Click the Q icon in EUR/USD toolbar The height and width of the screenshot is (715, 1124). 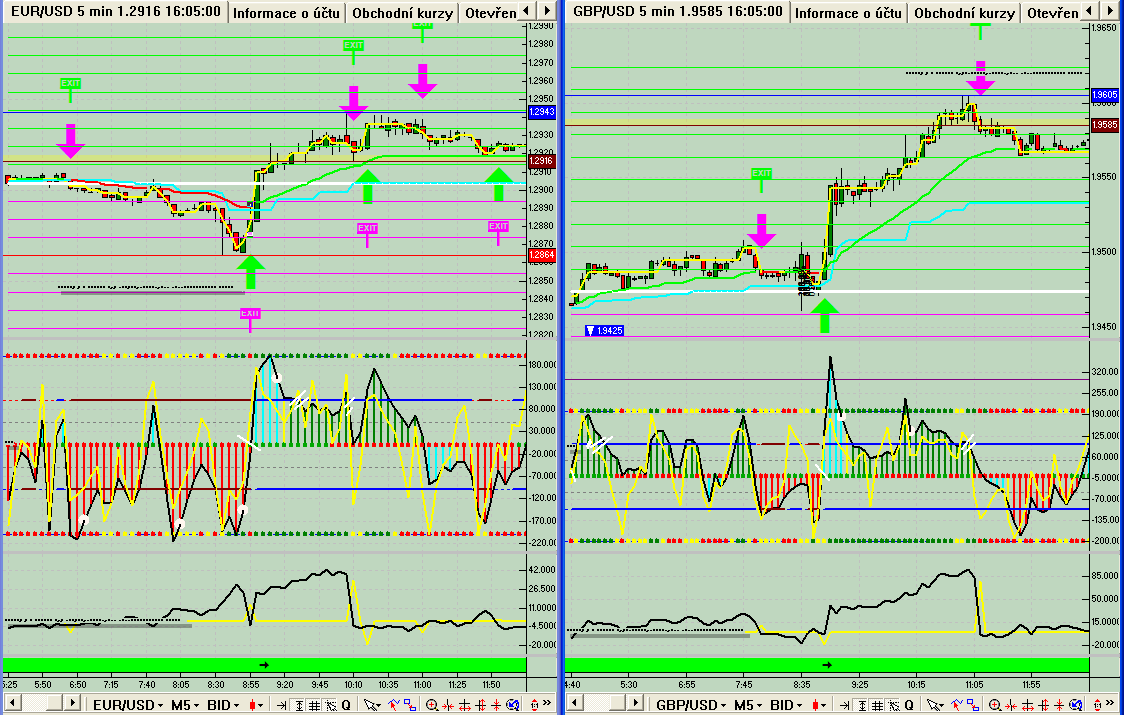(346, 705)
